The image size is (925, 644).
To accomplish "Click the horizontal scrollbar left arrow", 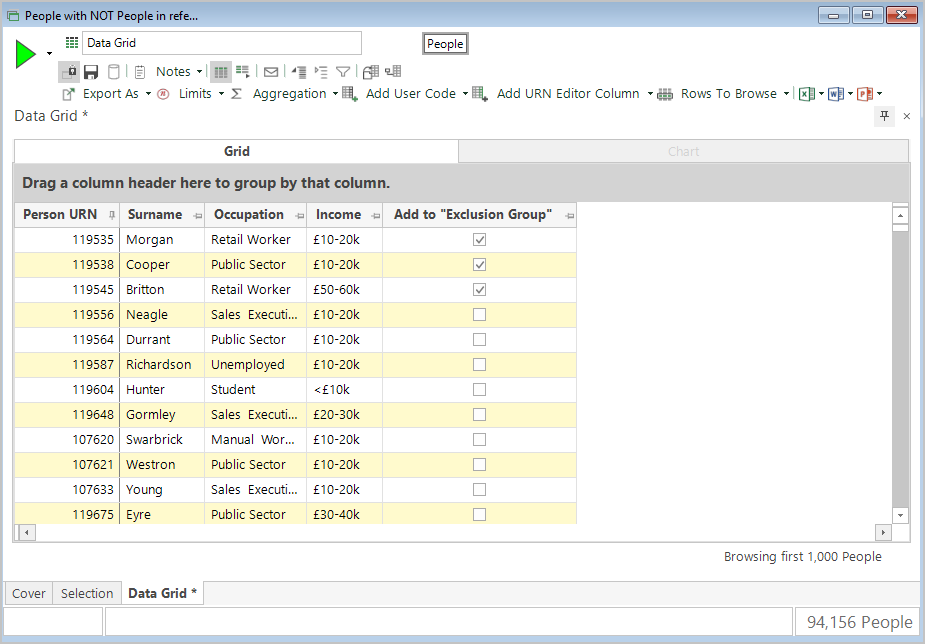I will [27, 533].
